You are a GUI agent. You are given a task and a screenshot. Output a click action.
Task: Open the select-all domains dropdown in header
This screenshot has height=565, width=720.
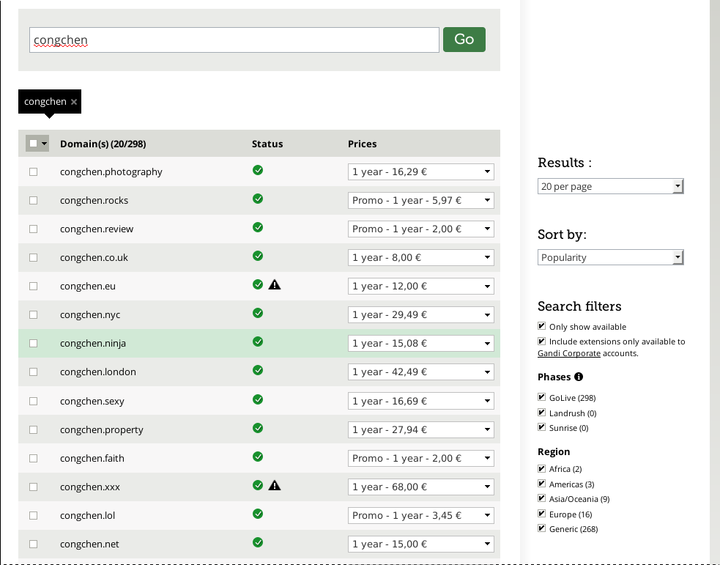(x=44, y=144)
